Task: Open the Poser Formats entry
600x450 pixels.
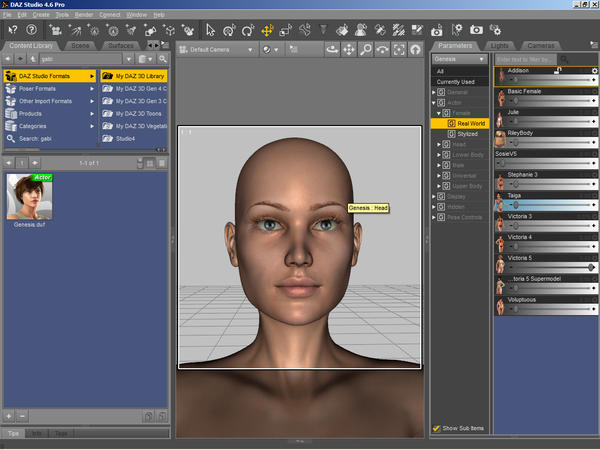Action: tap(50, 89)
